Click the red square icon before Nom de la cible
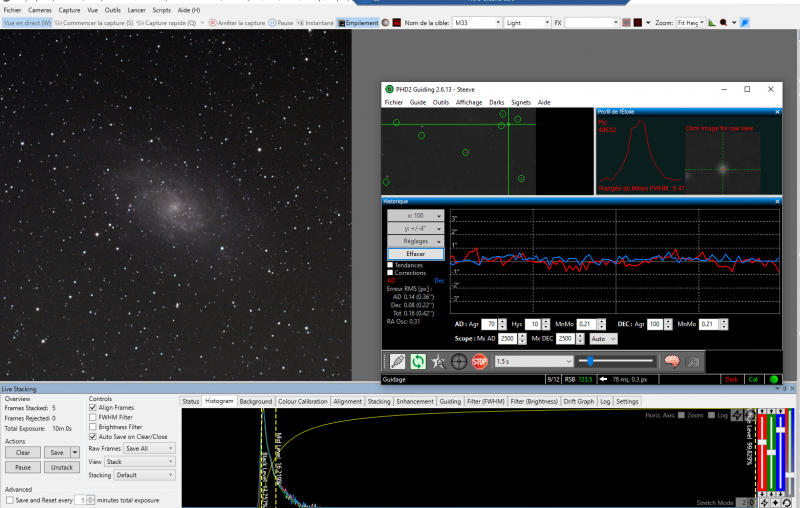This screenshot has width=800, height=508. click(x=396, y=22)
